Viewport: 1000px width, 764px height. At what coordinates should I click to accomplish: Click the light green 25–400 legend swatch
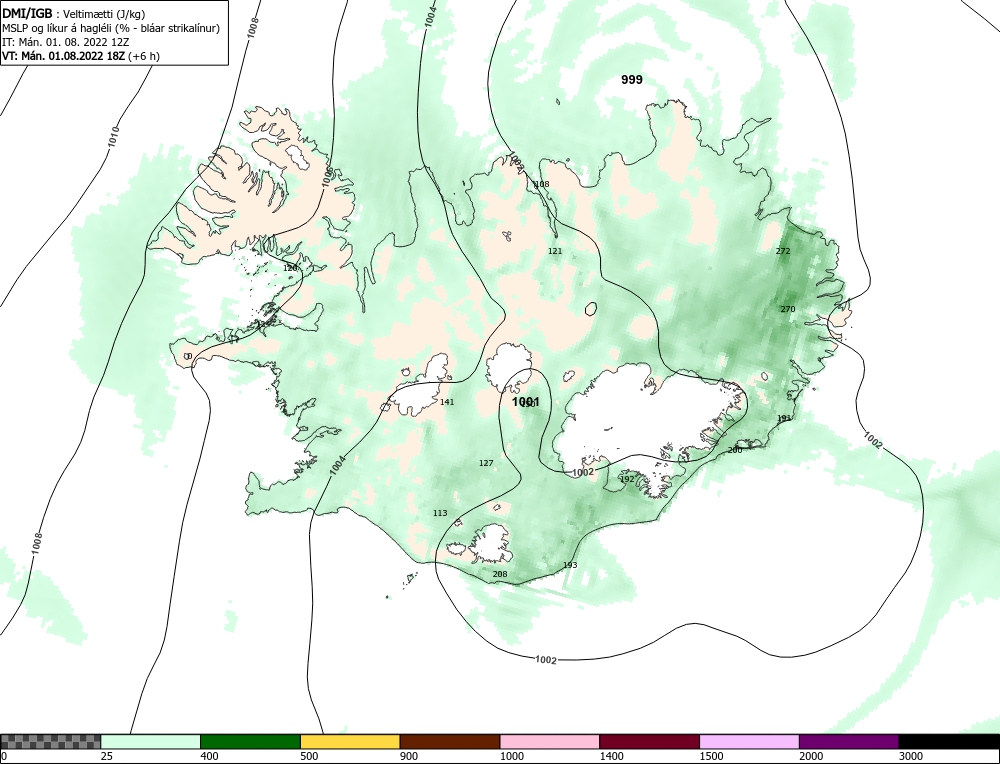pyautogui.click(x=151, y=742)
